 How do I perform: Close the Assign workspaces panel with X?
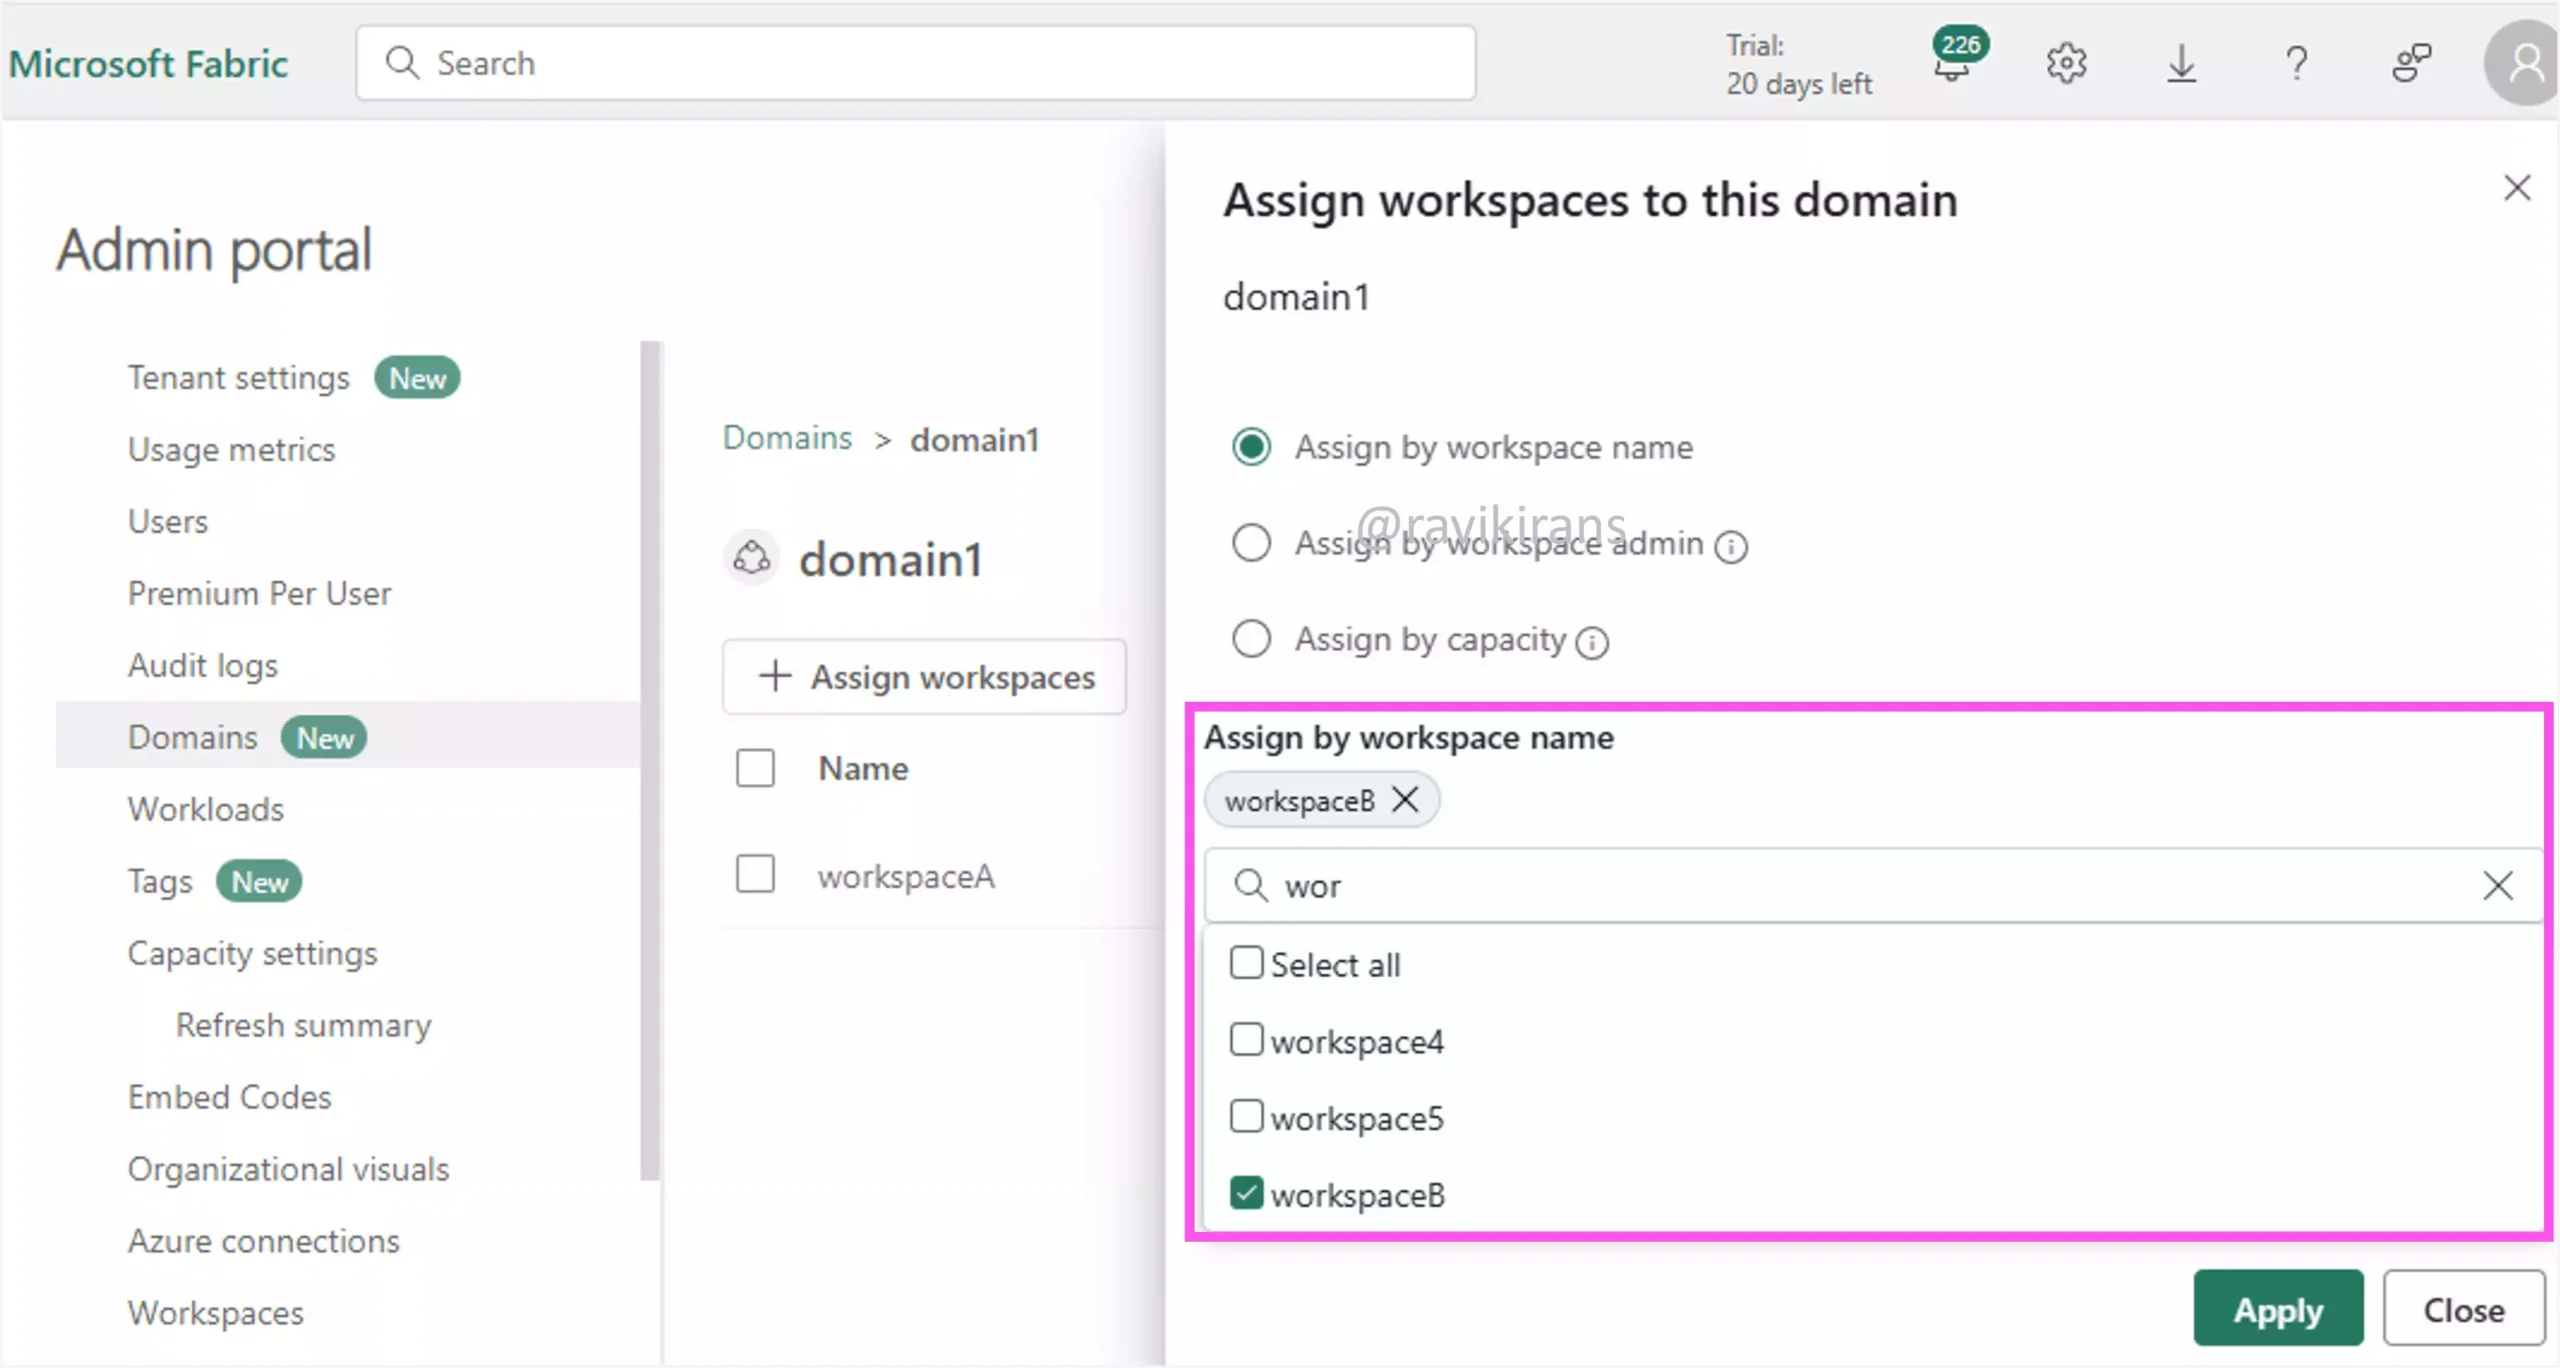(x=2517, y=188)
